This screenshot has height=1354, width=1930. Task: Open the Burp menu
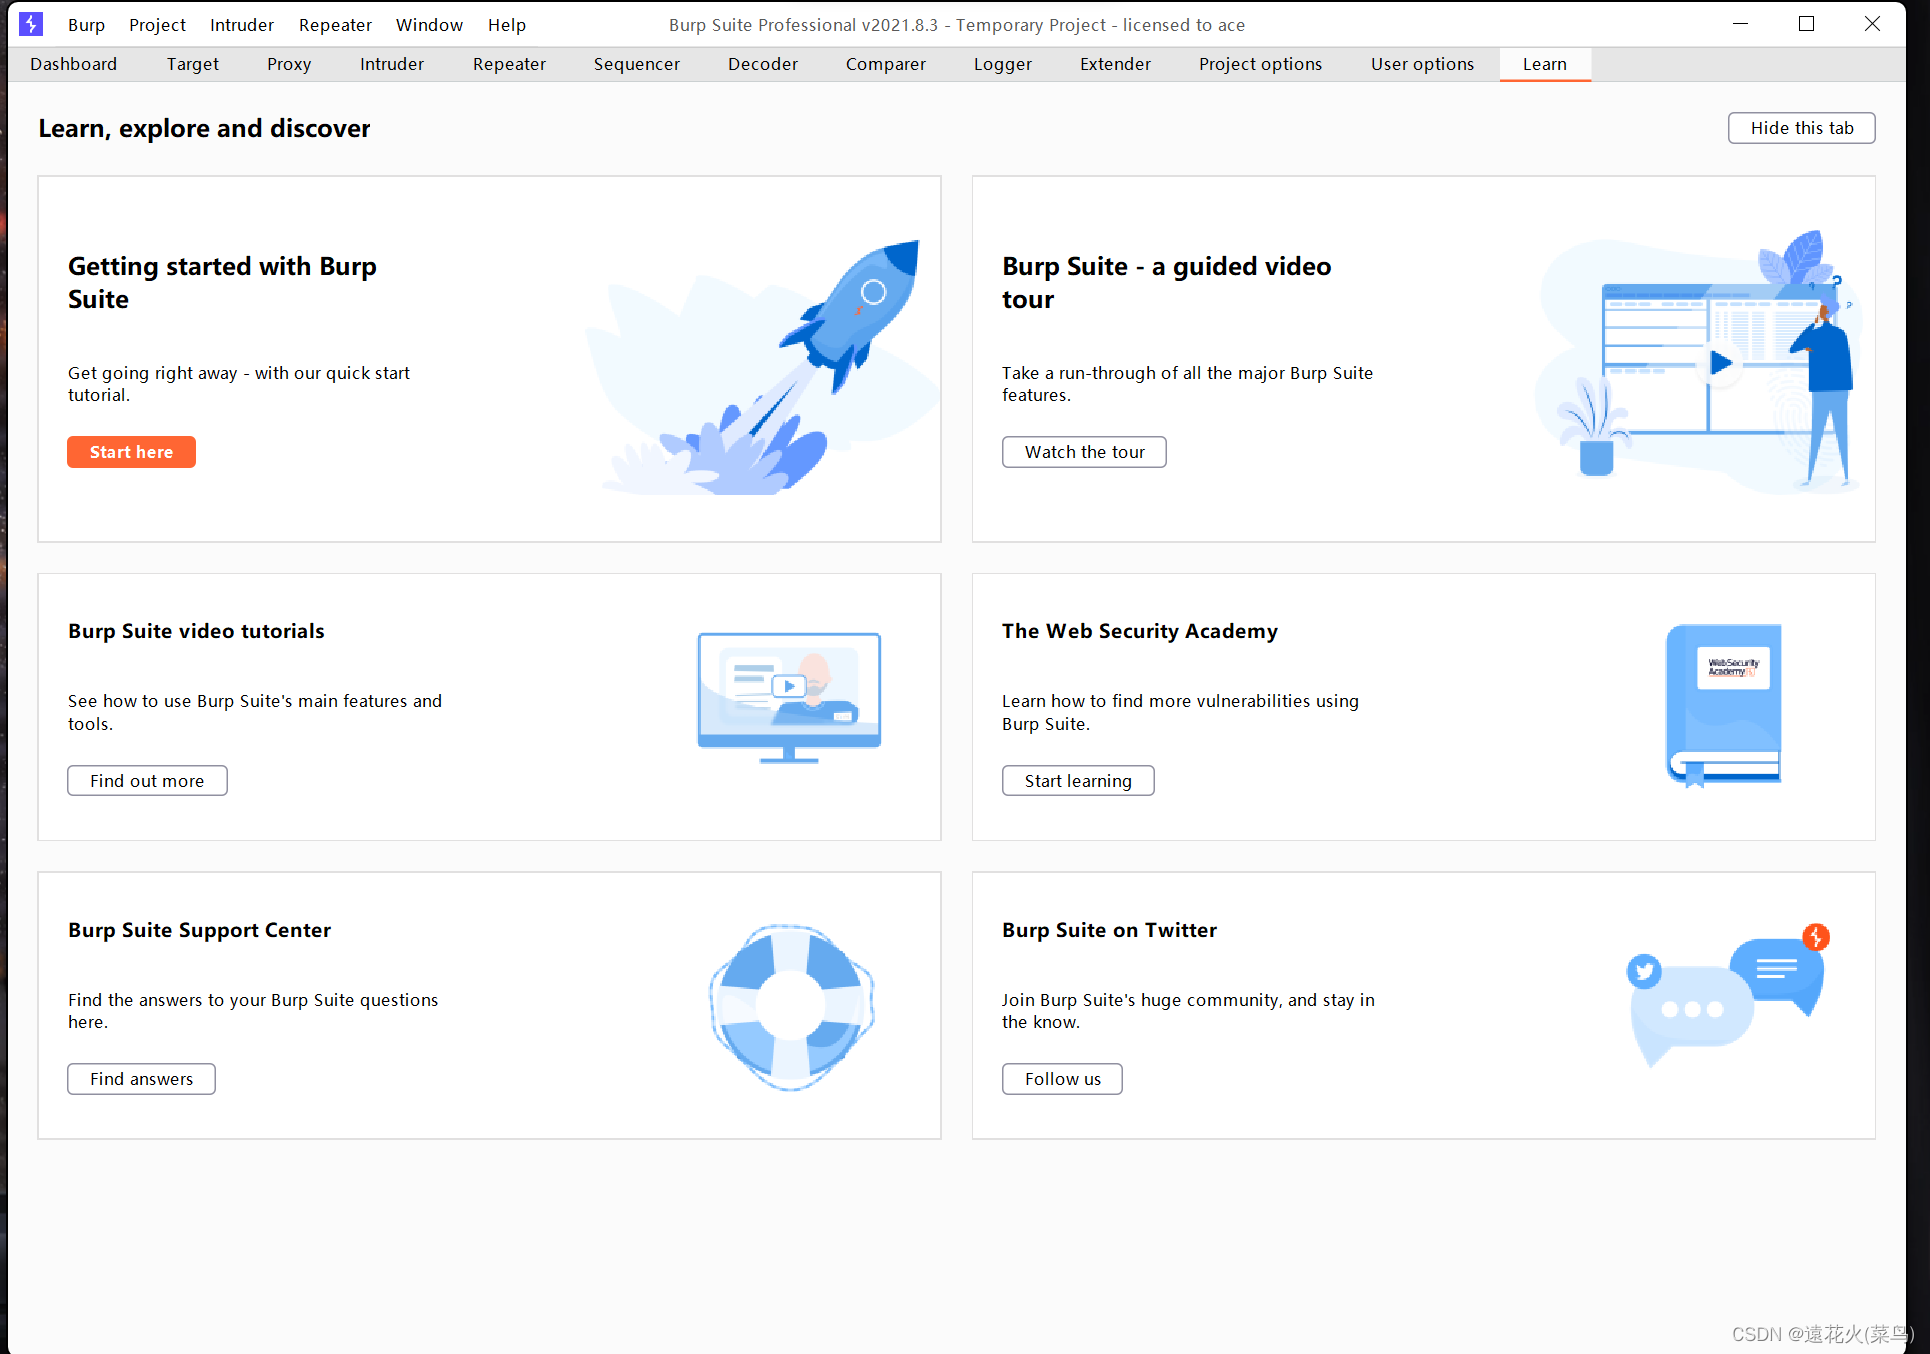(x=86, y=25)
